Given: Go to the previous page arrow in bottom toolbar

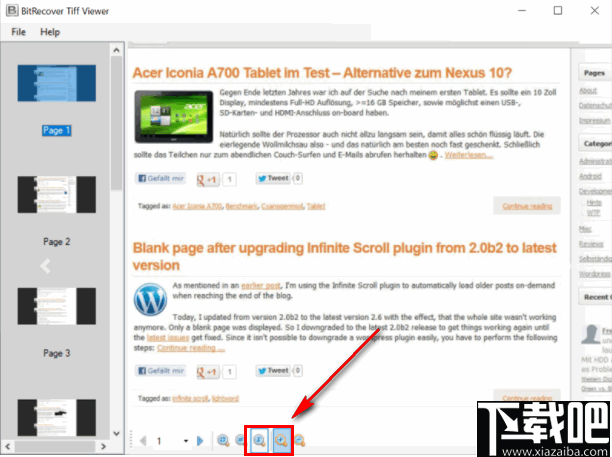Looking at the screenshot, I should 143,441.
